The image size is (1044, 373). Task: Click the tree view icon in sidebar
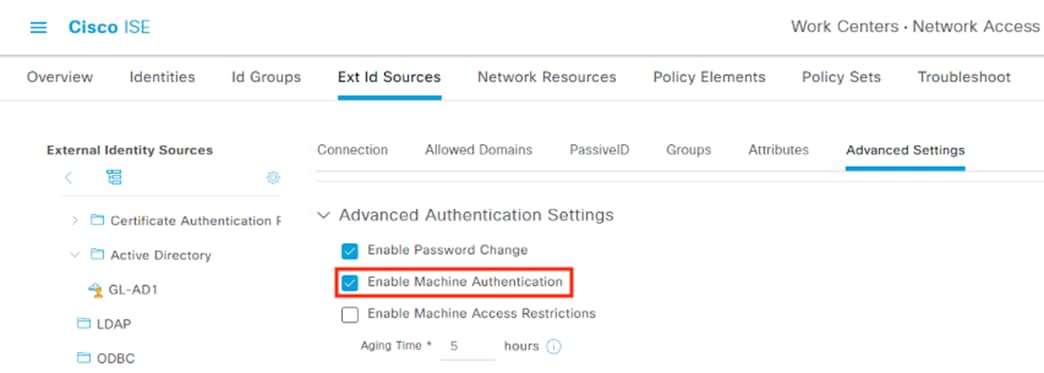tap(115, 178)
